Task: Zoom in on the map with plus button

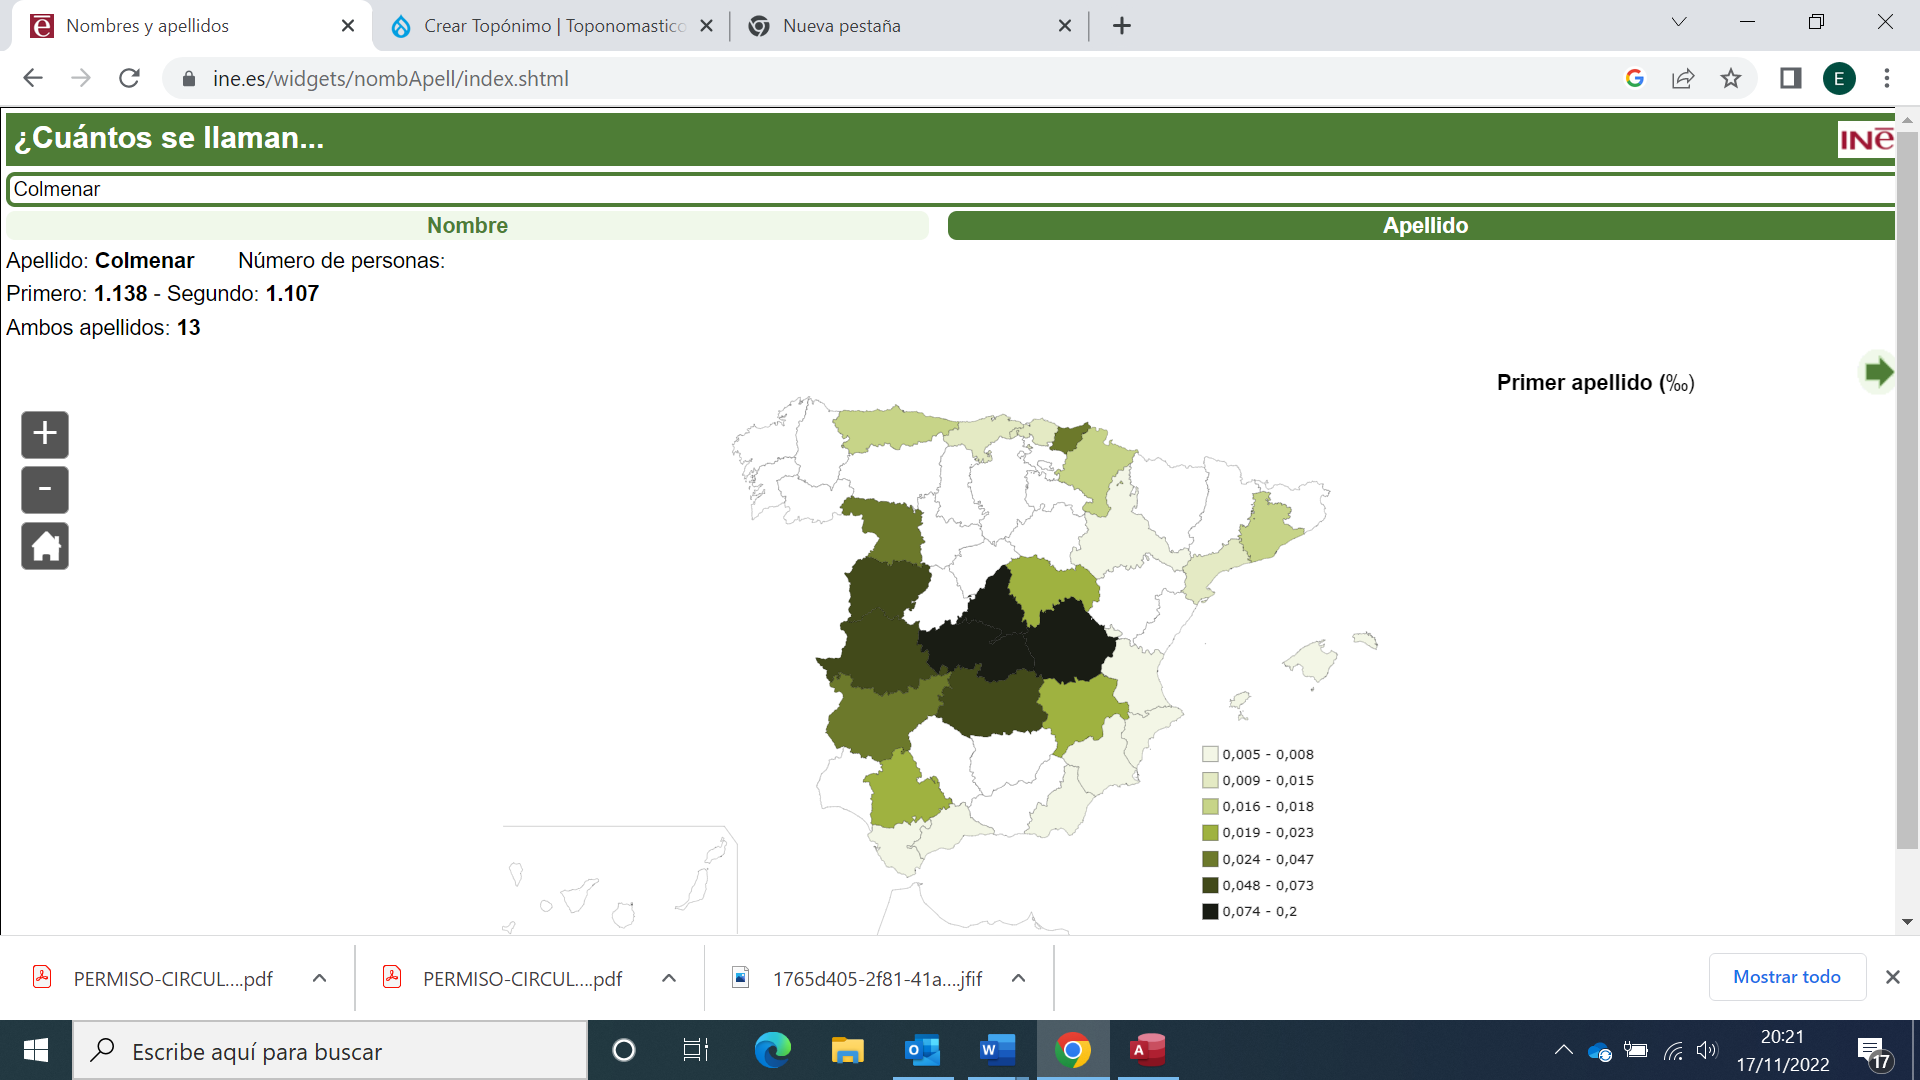Action: point(45,434)
